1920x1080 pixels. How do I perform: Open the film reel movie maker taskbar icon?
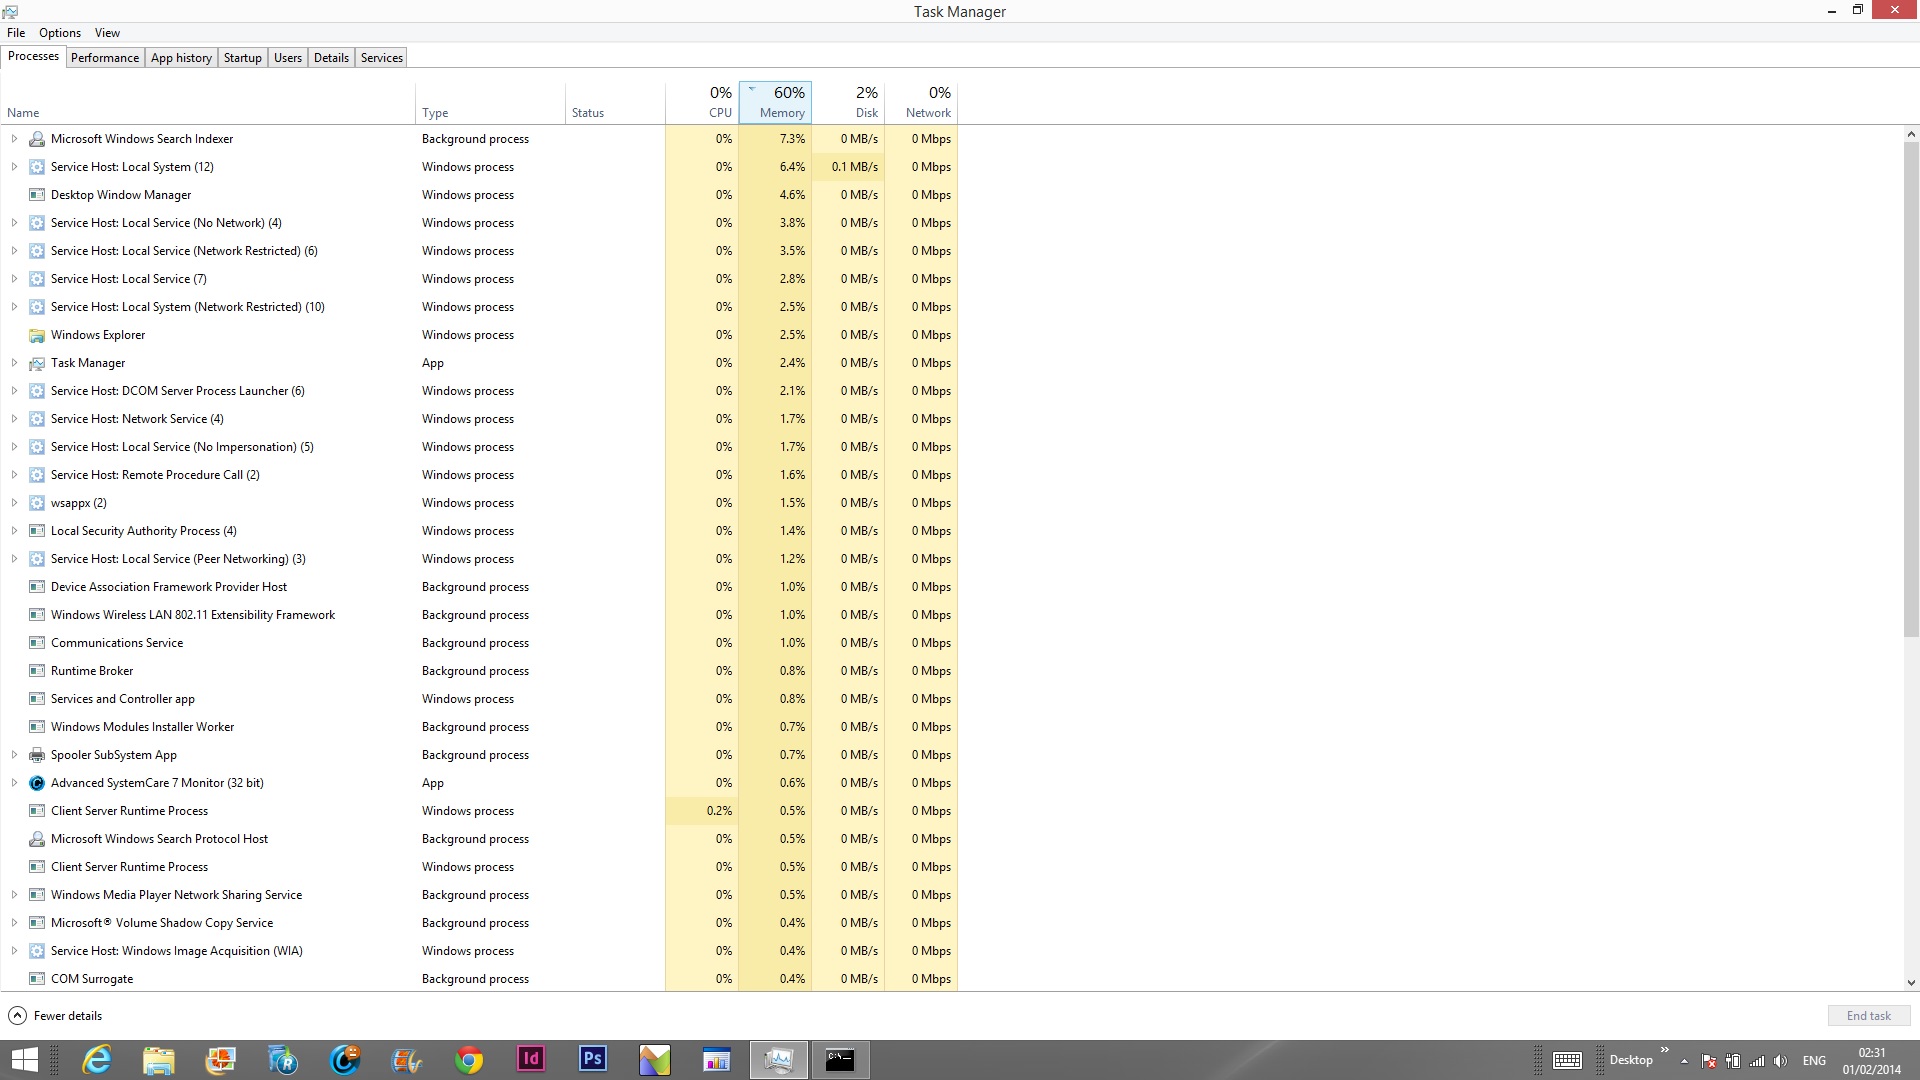(407, 1060)
